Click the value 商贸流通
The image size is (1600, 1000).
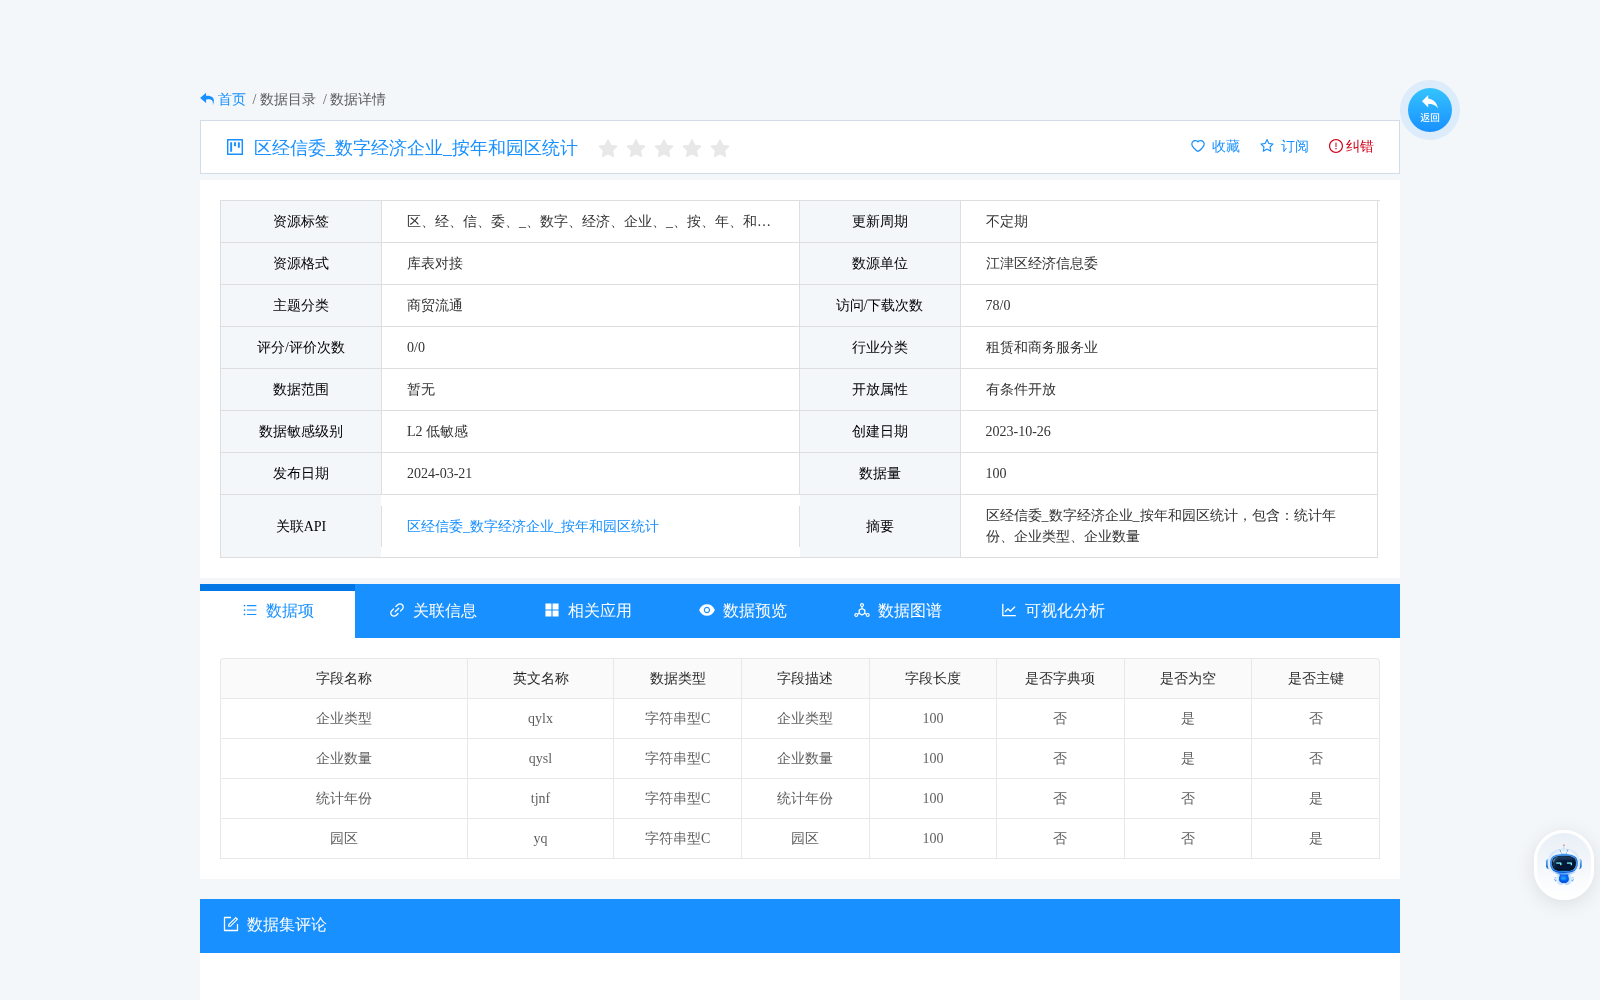pos(435,305)
